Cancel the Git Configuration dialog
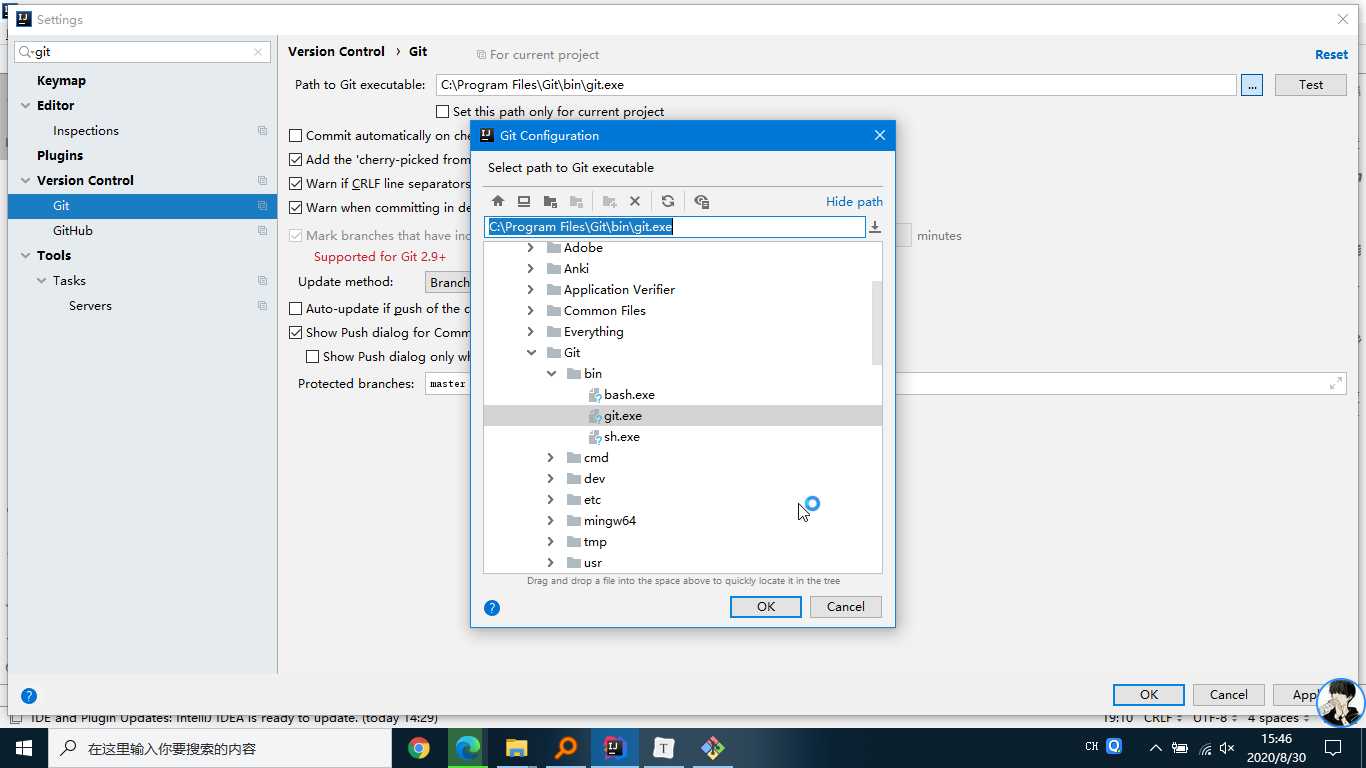1366x768 pixels. (x=846, y=607)
